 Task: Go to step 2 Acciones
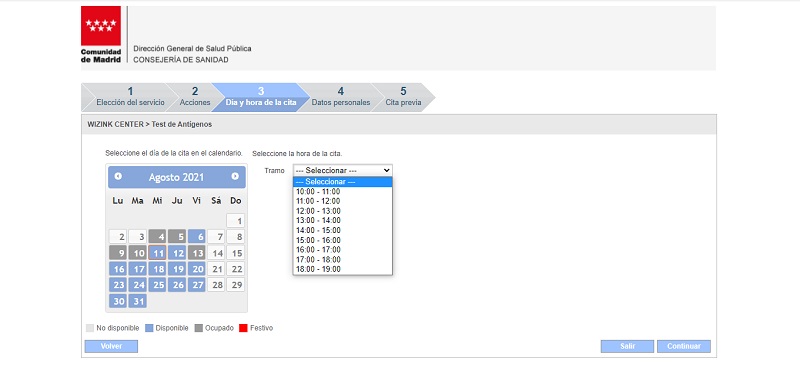(x=195, y=97)
